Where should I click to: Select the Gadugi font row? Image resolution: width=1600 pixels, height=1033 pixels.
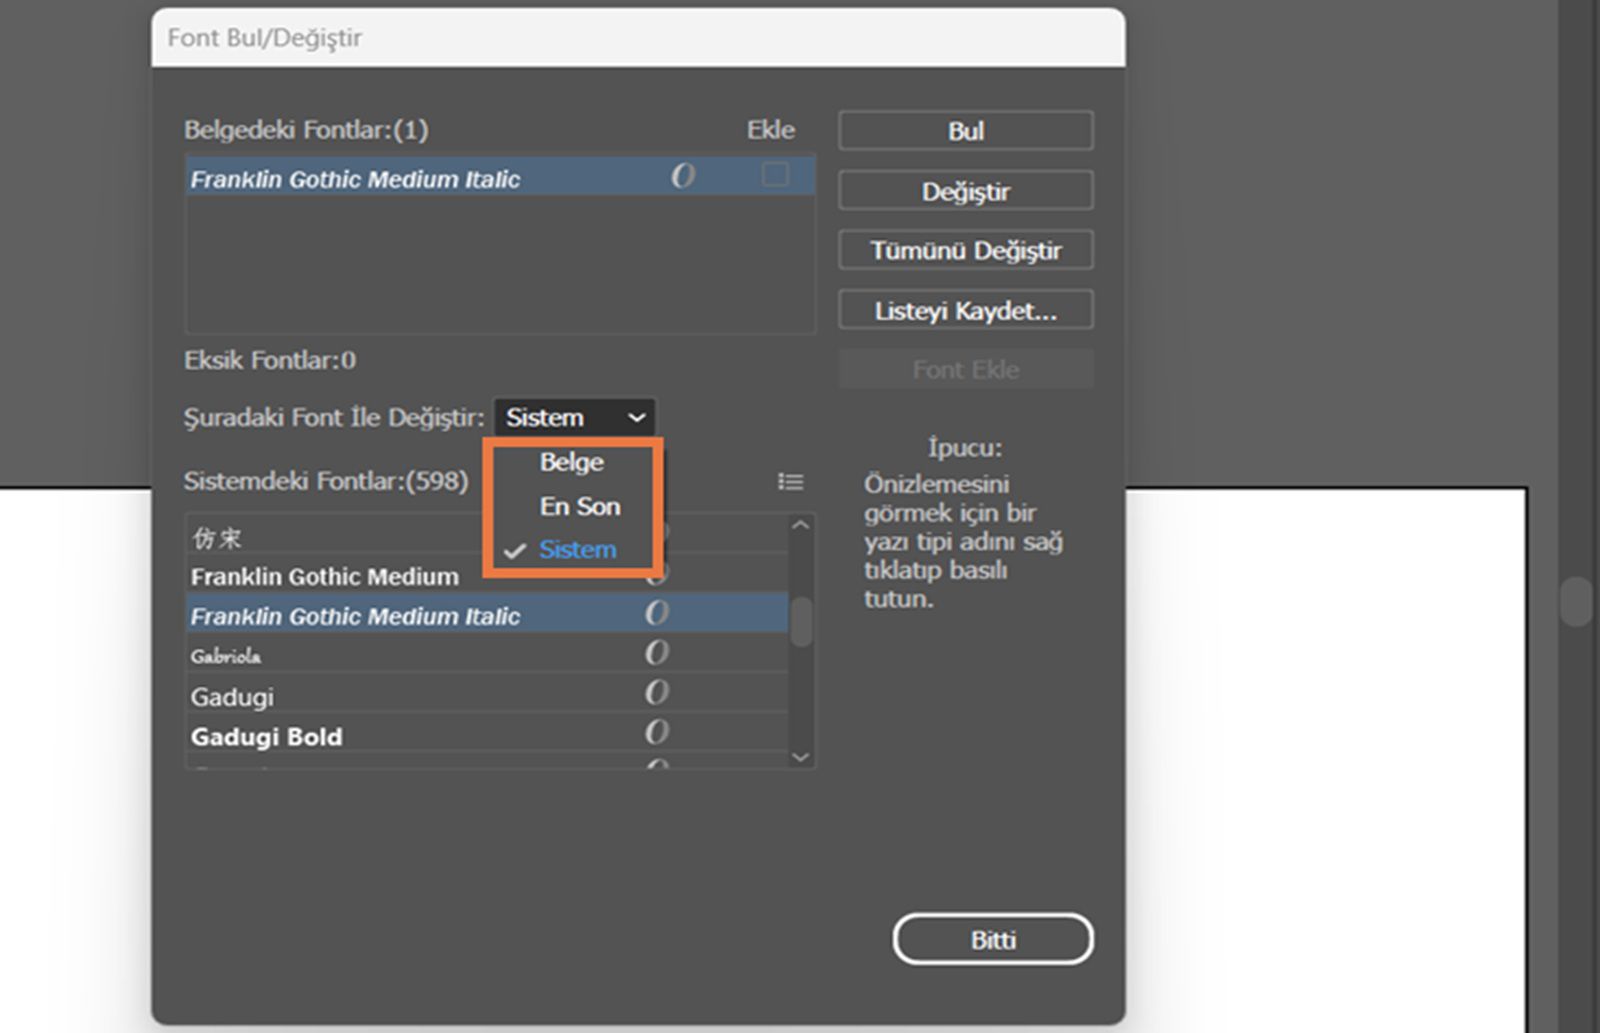487,694
